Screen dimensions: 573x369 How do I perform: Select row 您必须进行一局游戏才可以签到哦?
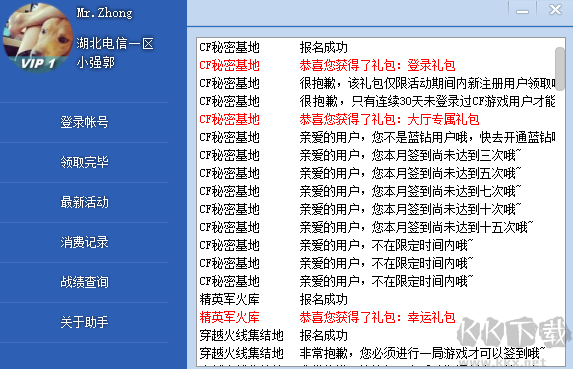click(x=376, y=353)
